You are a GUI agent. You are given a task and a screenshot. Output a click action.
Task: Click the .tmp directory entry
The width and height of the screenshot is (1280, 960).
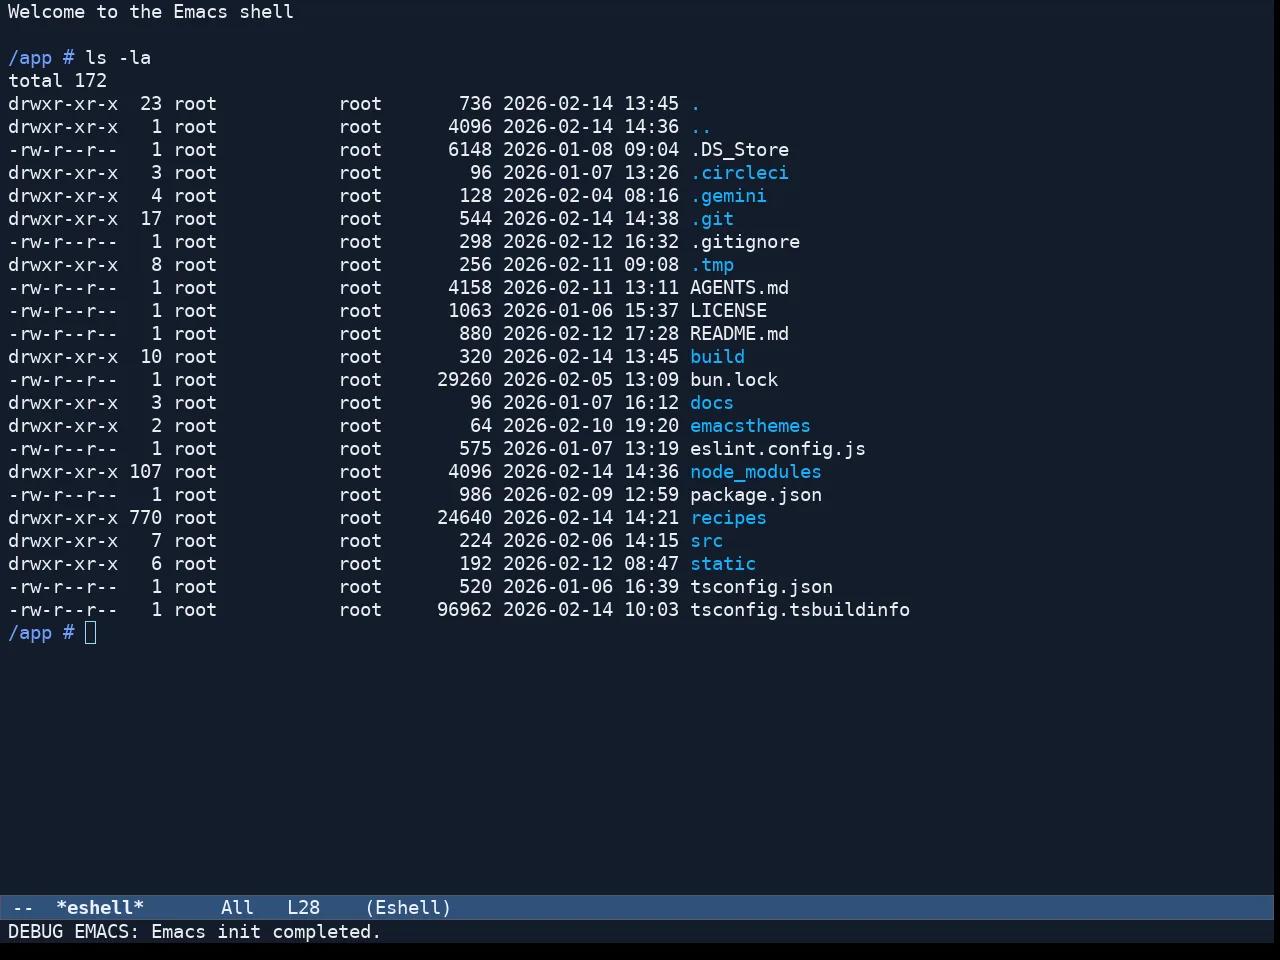[712, 265]
